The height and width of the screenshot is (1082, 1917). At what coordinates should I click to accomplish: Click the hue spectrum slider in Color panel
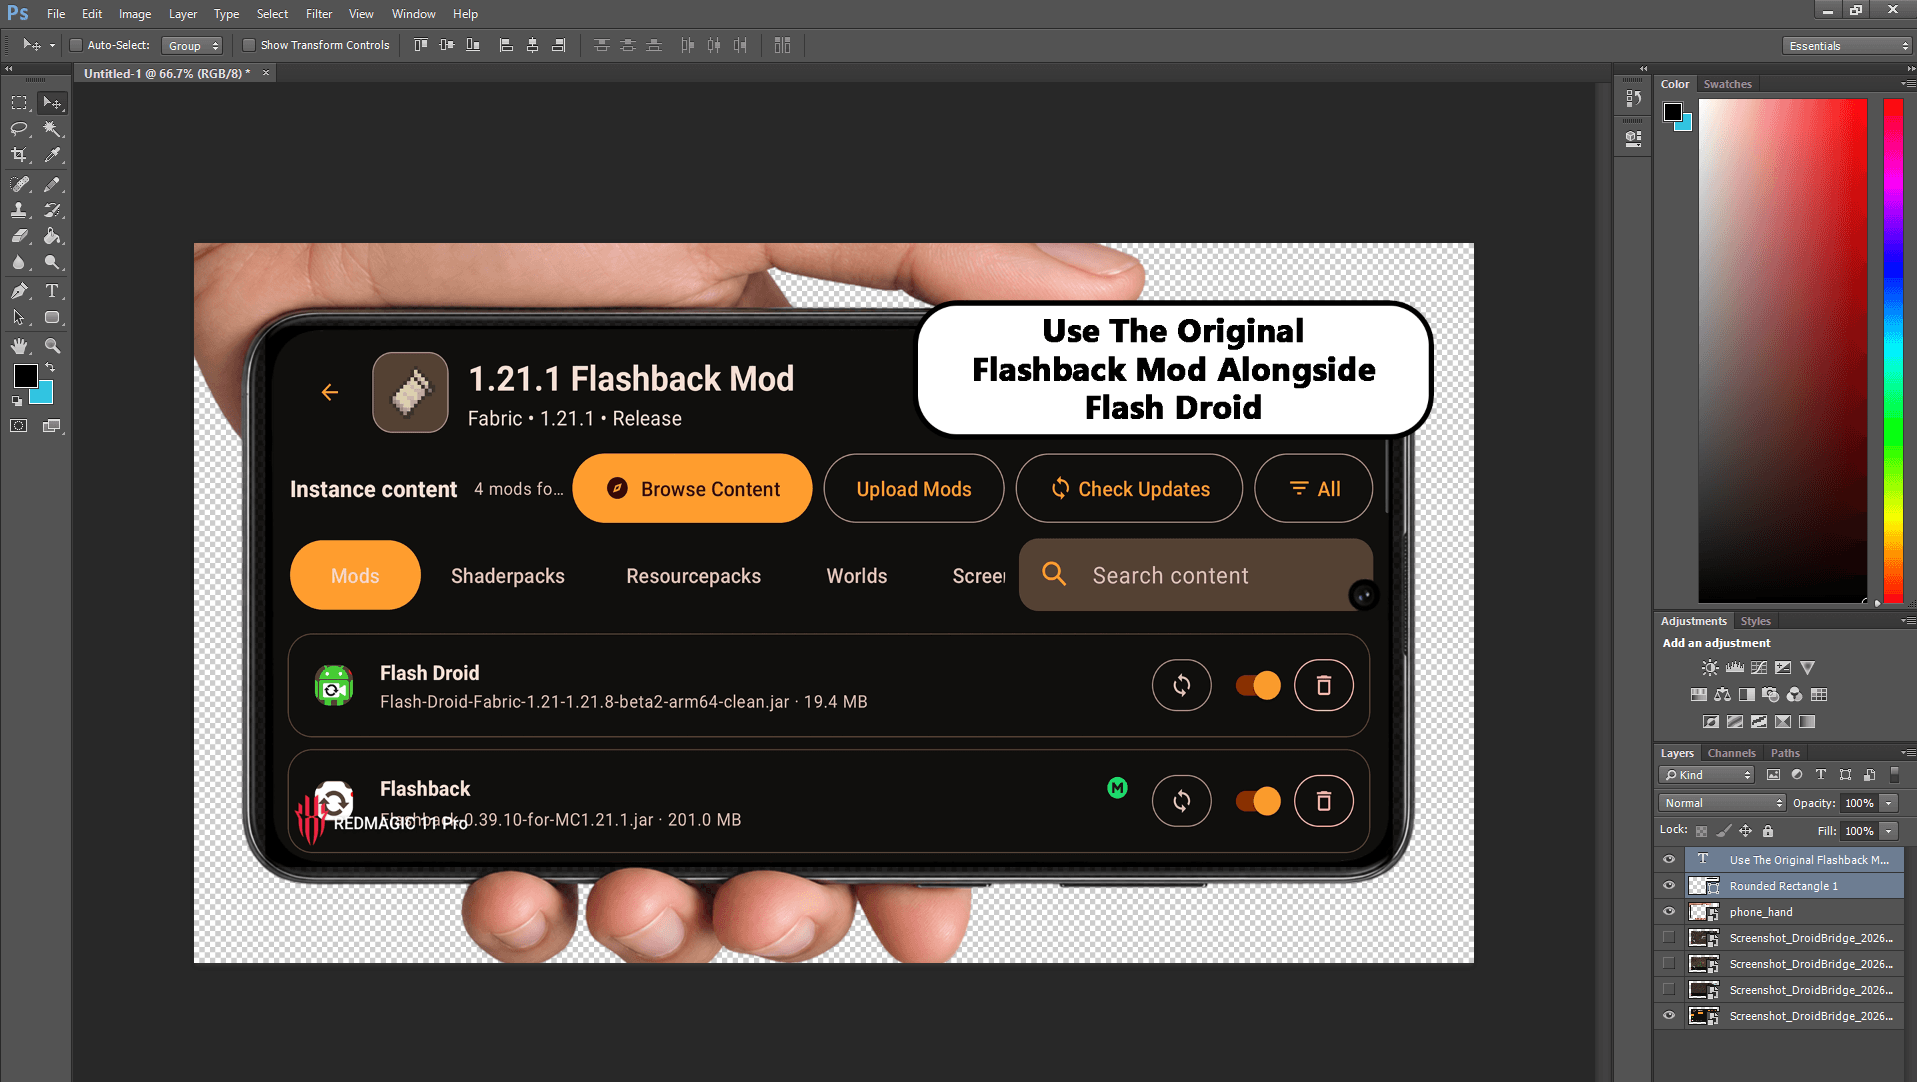coord(1893,350)
